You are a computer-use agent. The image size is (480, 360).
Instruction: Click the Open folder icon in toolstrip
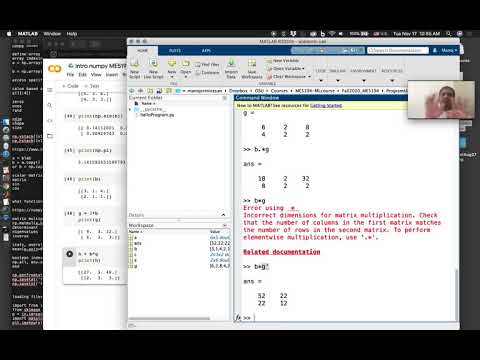click(186, 64)
